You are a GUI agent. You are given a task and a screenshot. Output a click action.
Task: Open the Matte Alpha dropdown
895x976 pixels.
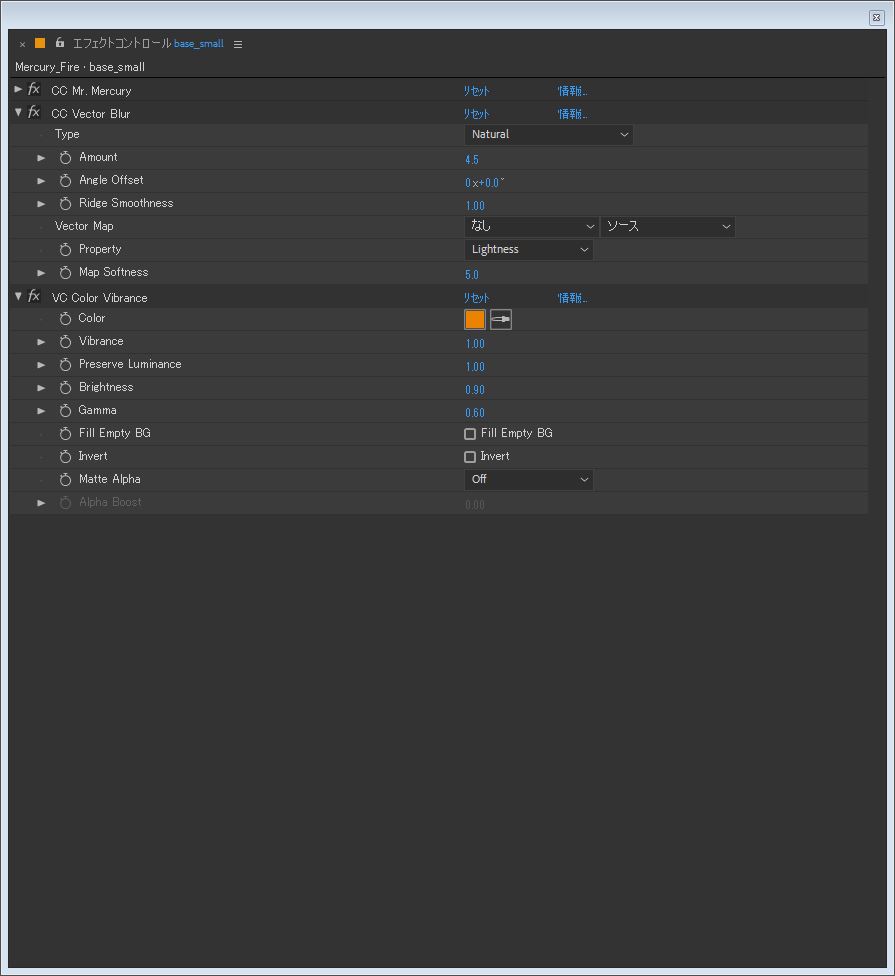tap(528, 479)
